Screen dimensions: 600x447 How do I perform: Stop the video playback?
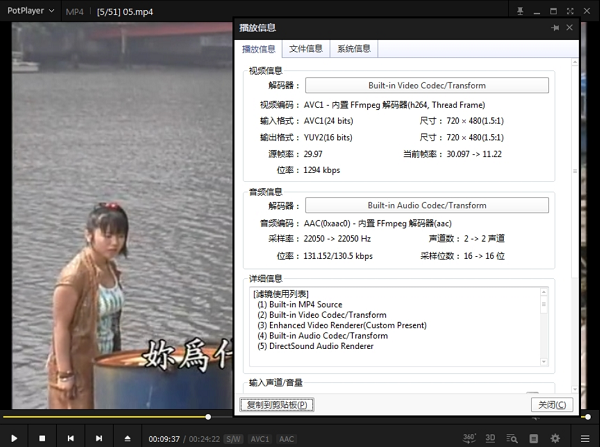(x=42, y=438)
